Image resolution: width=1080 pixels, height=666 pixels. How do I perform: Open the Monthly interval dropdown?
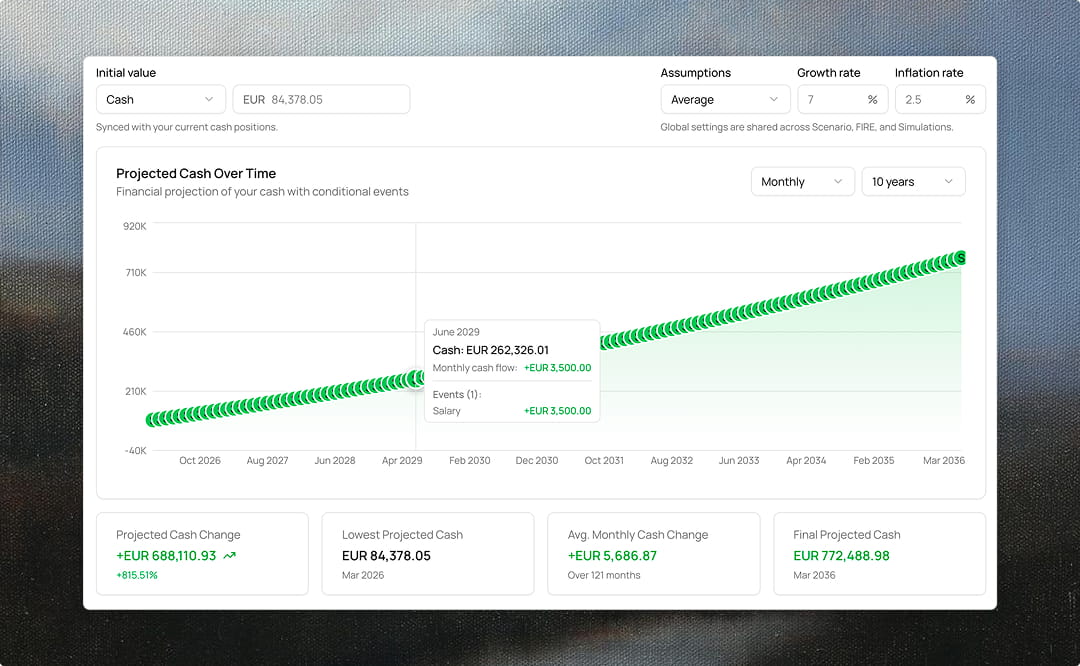point(802,181)
